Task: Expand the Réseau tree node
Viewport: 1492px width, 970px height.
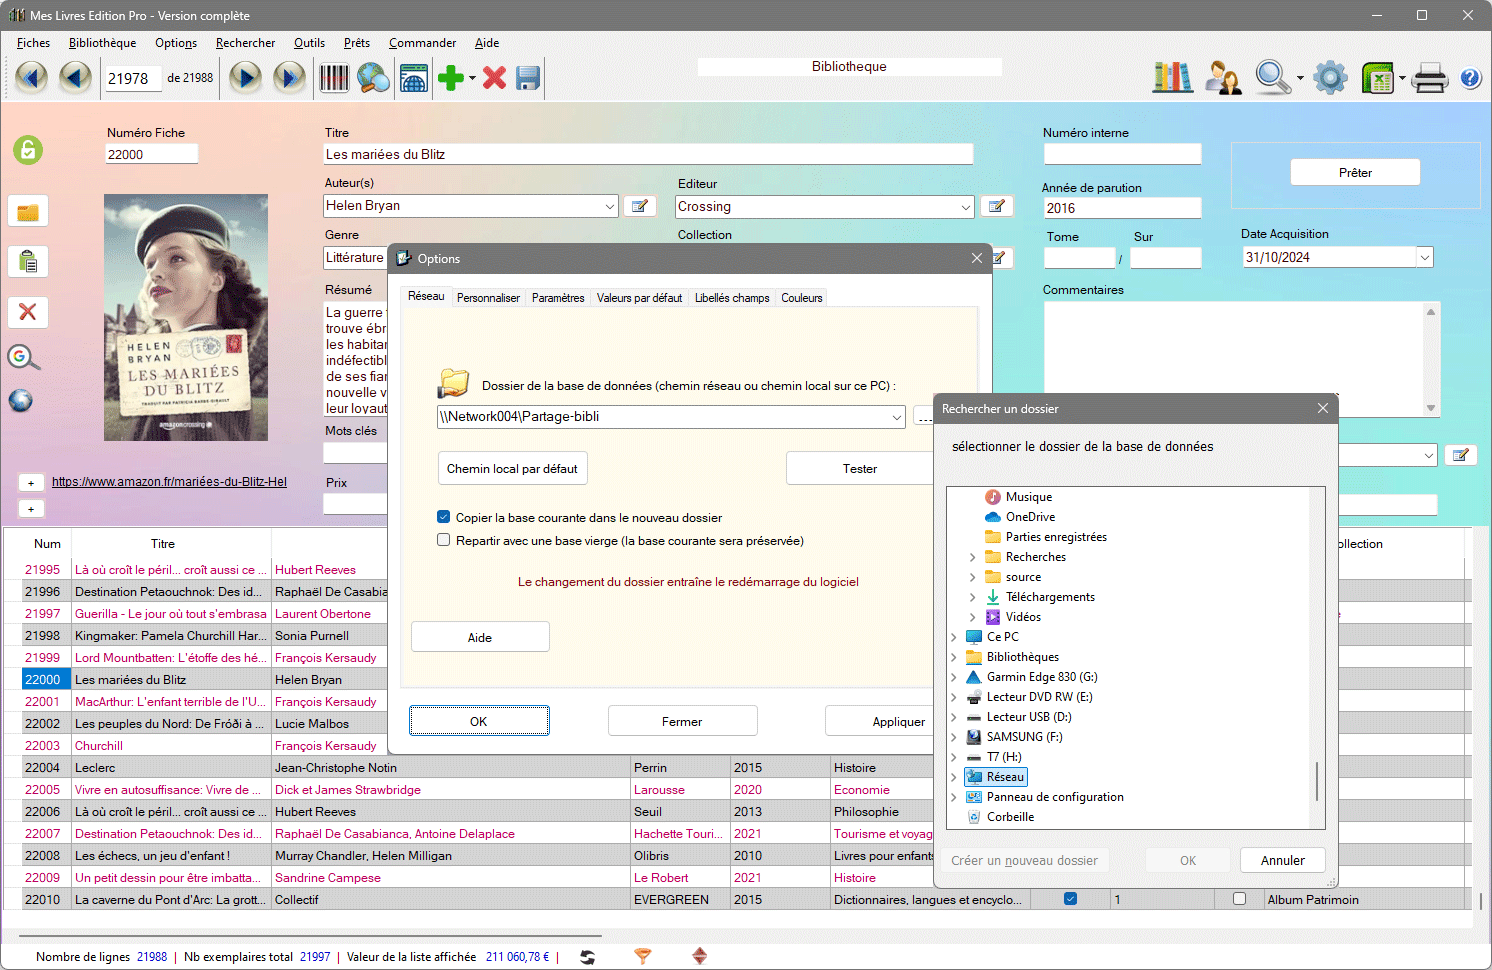Action: click(x=954, y=777)
